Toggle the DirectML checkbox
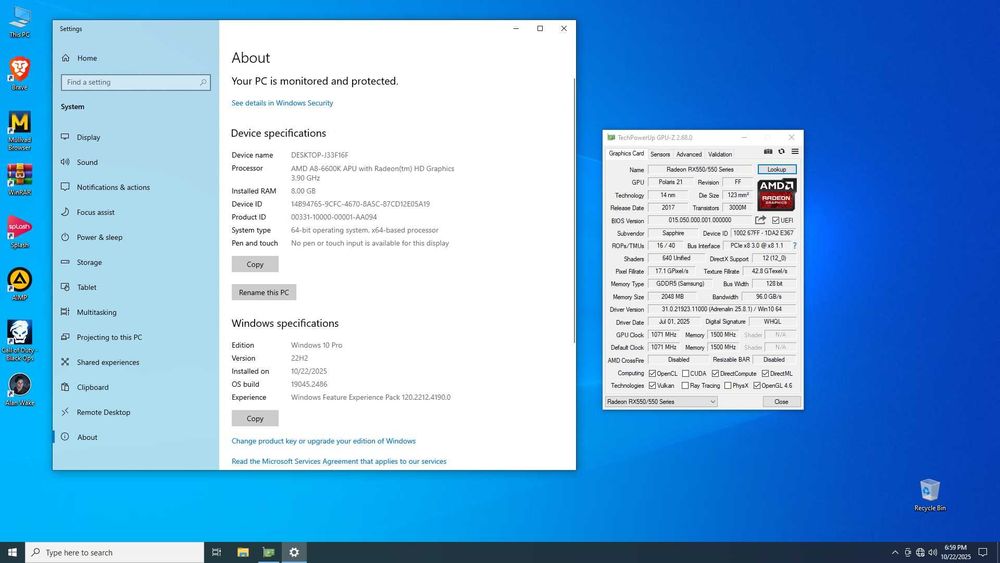Viewport: 1000px width, 563px height. click(765, 374)
